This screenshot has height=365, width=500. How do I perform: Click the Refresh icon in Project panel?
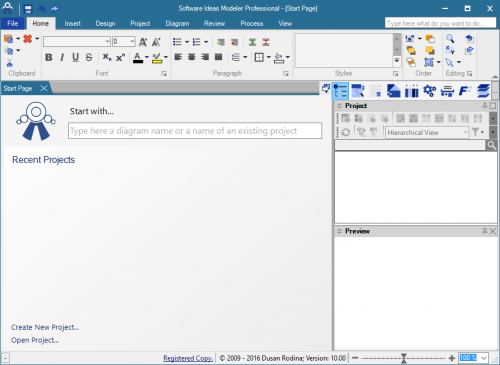point(346,132)
